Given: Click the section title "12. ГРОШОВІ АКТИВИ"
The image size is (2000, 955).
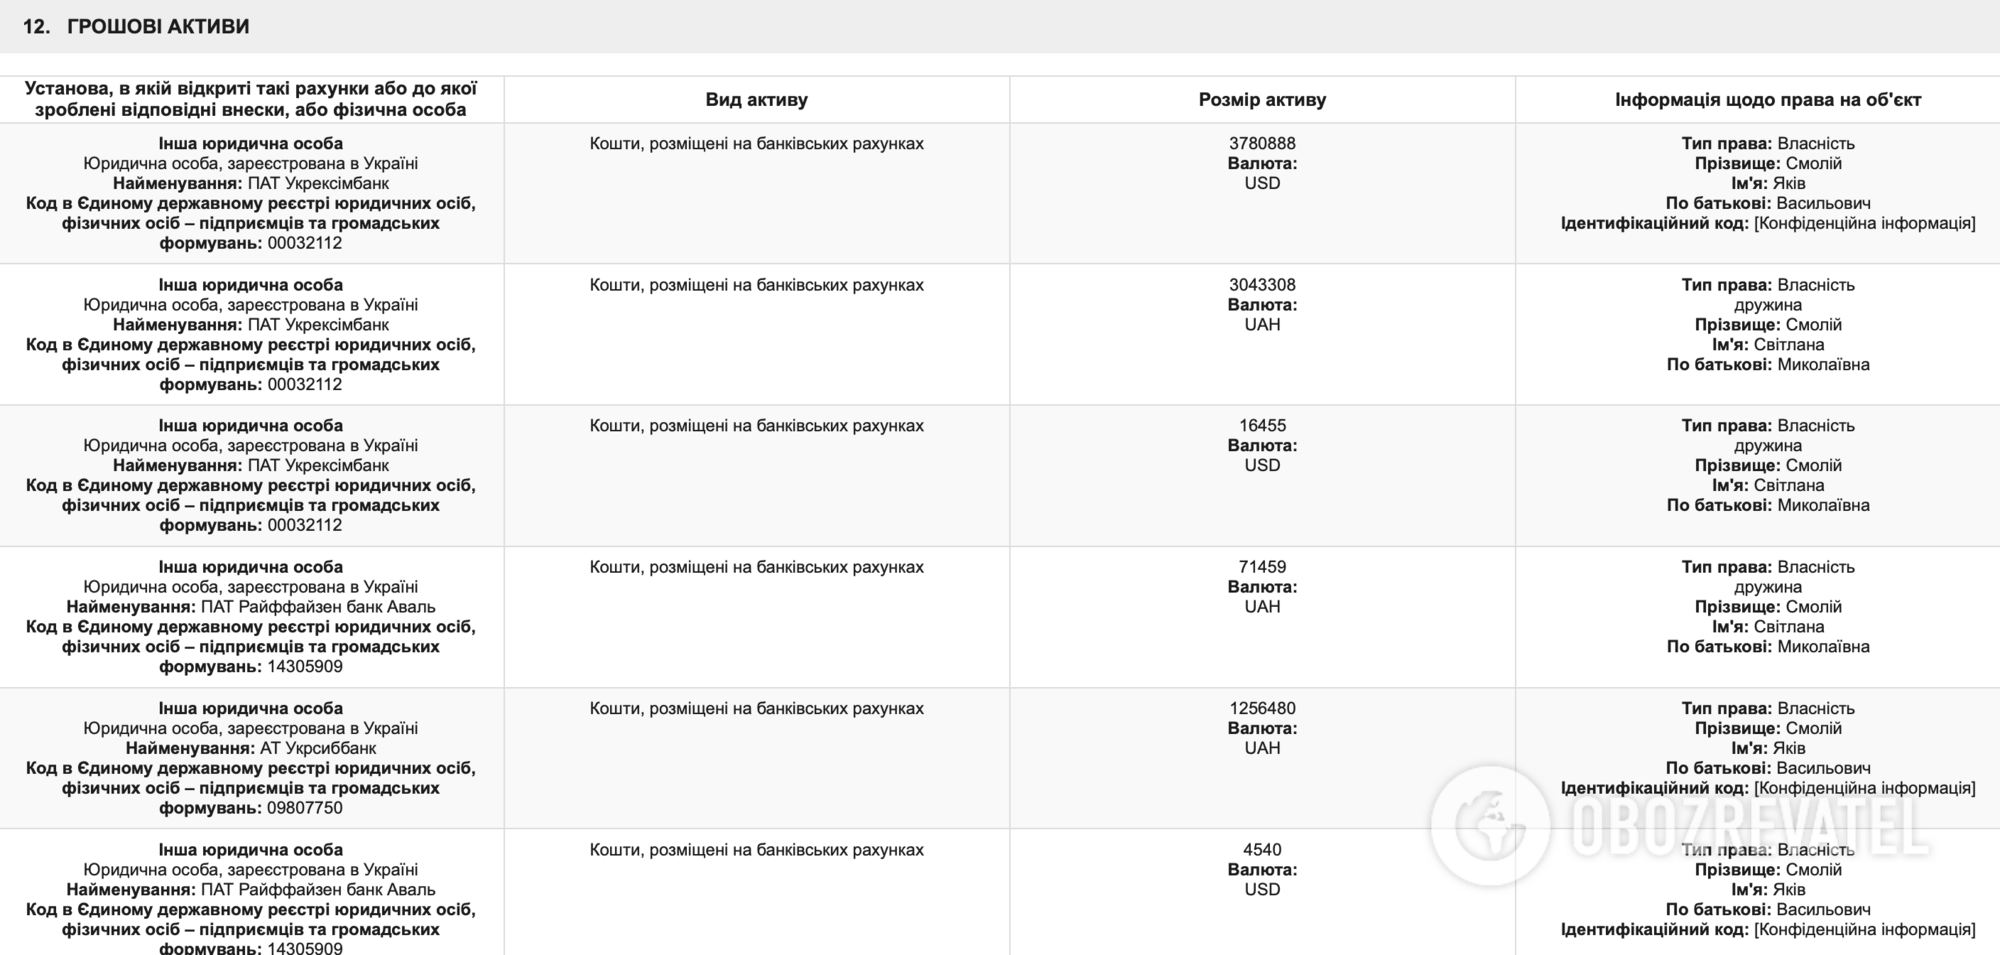Looking at the screenshot, I should pos(136,27).
